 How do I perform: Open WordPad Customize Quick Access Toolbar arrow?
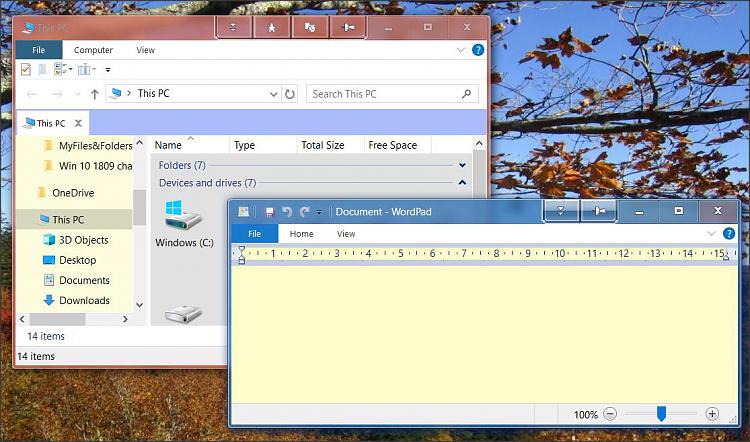point(319,212)
